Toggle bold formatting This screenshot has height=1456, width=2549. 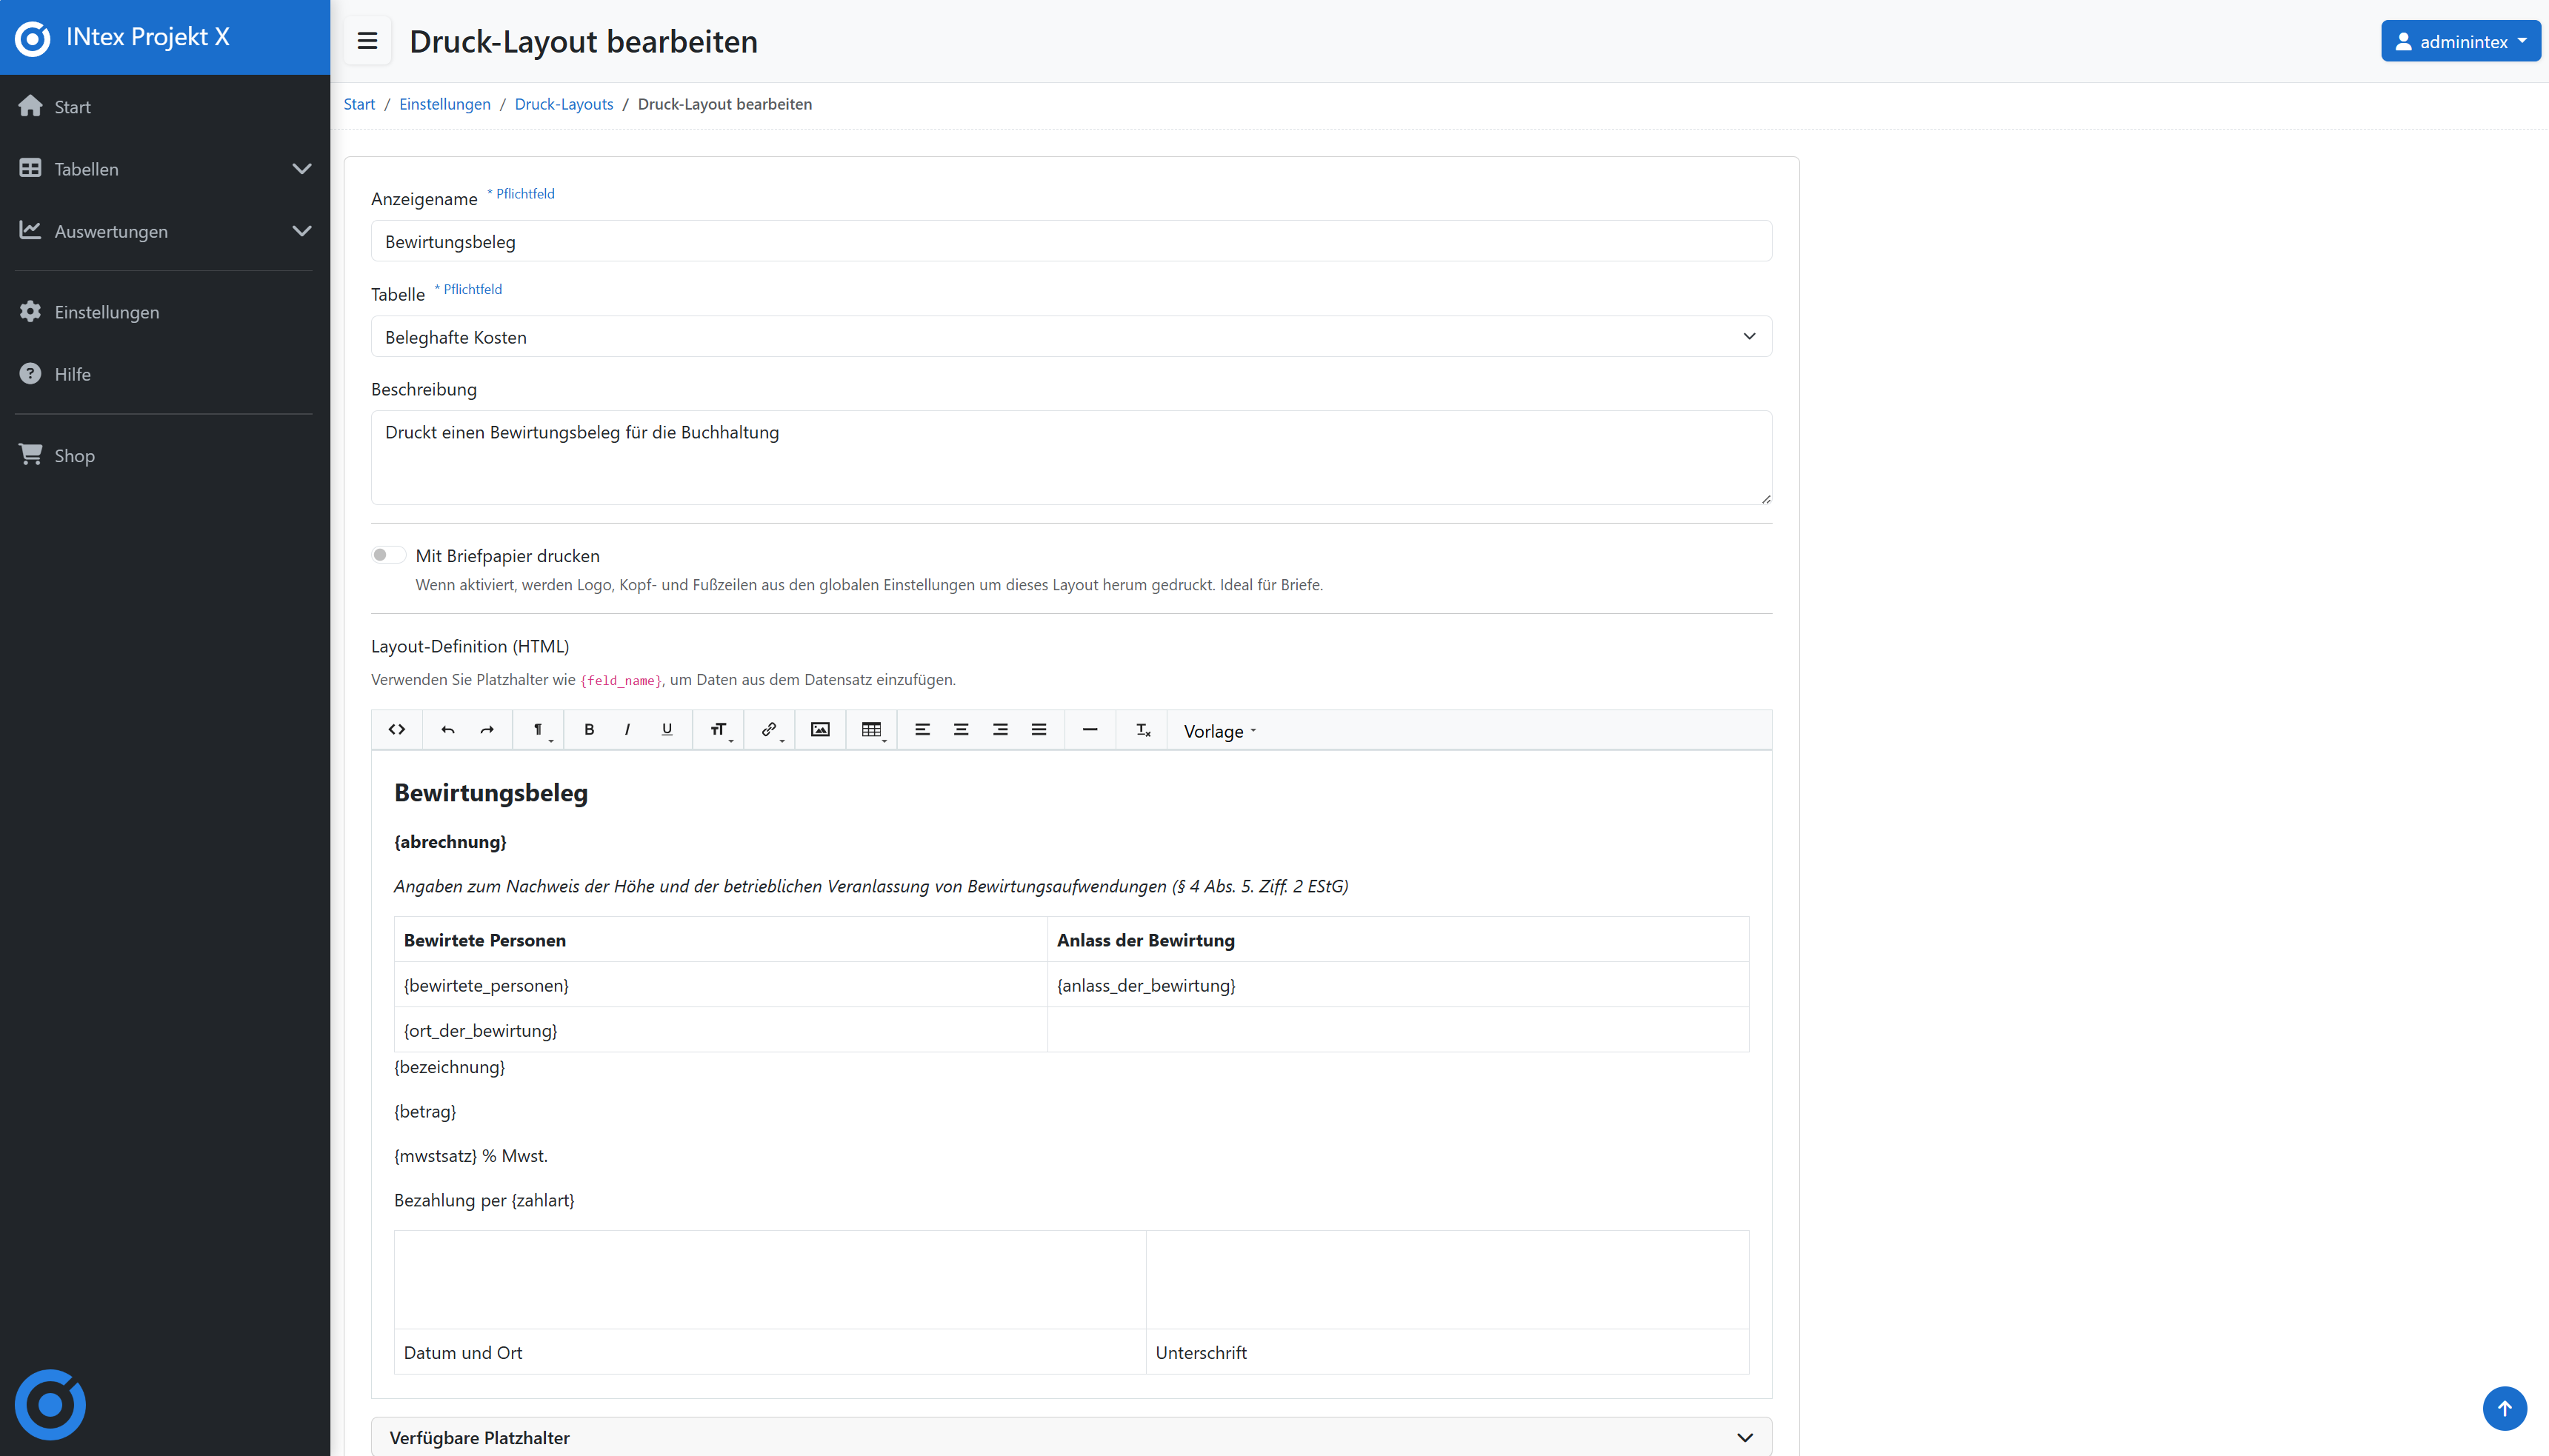[589, 730]
